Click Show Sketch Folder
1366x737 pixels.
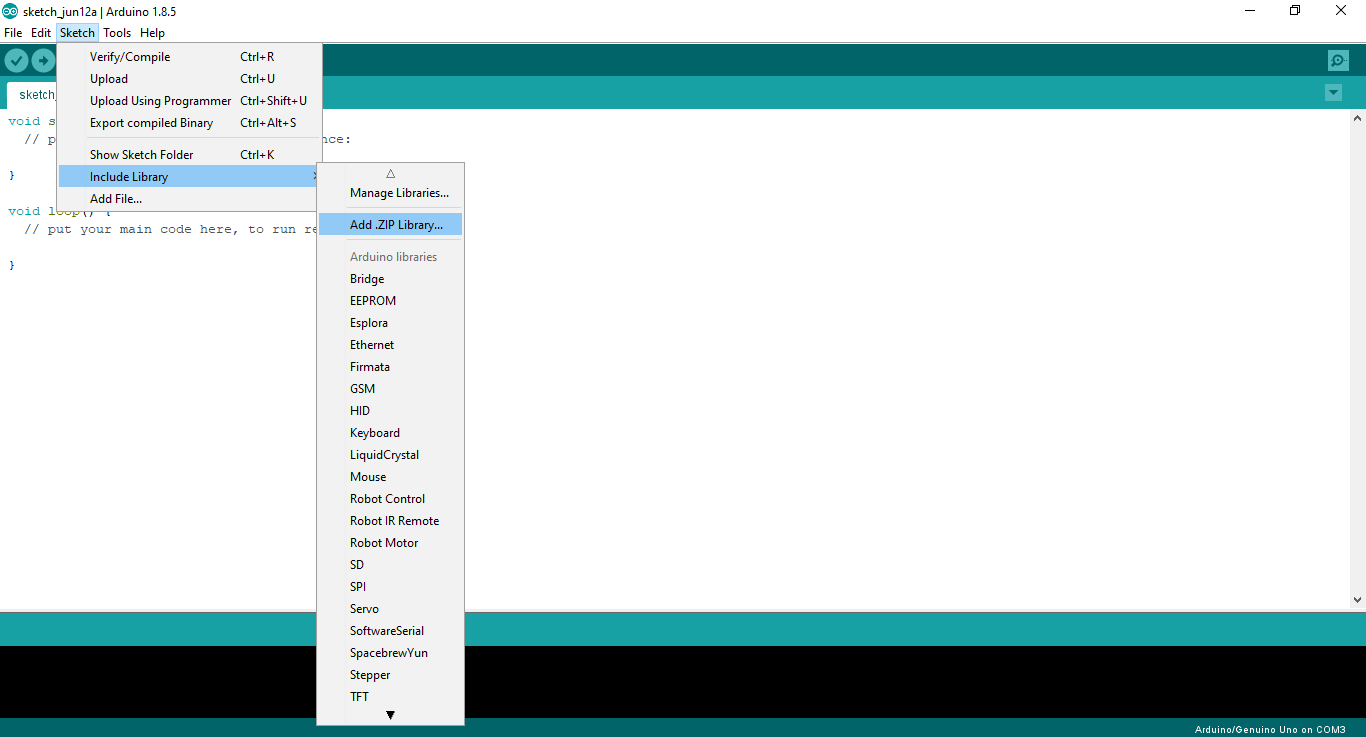point(190,155)
